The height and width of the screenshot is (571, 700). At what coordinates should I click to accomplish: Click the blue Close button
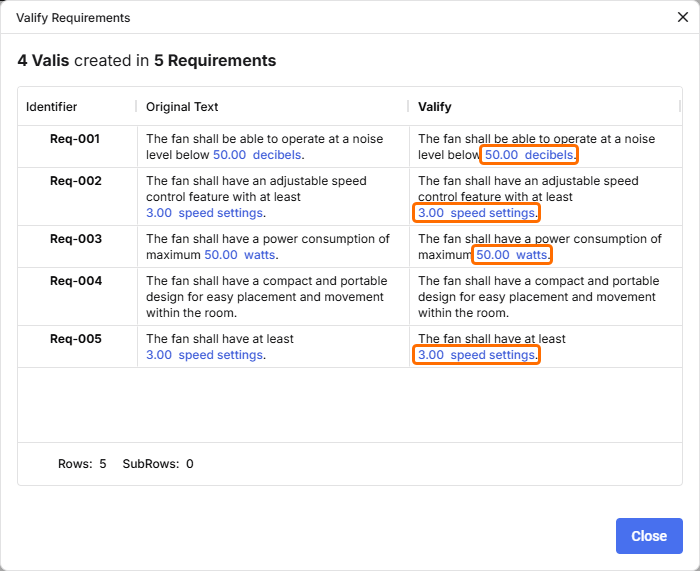649,536
